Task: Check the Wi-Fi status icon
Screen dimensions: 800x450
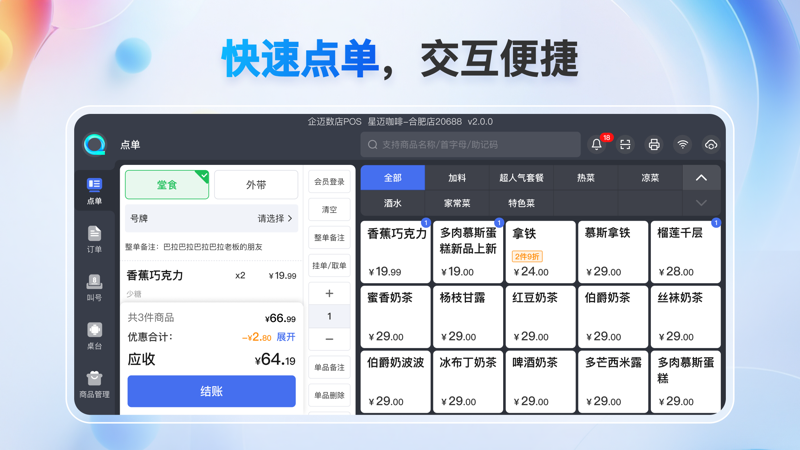Action: coord(682,145)
